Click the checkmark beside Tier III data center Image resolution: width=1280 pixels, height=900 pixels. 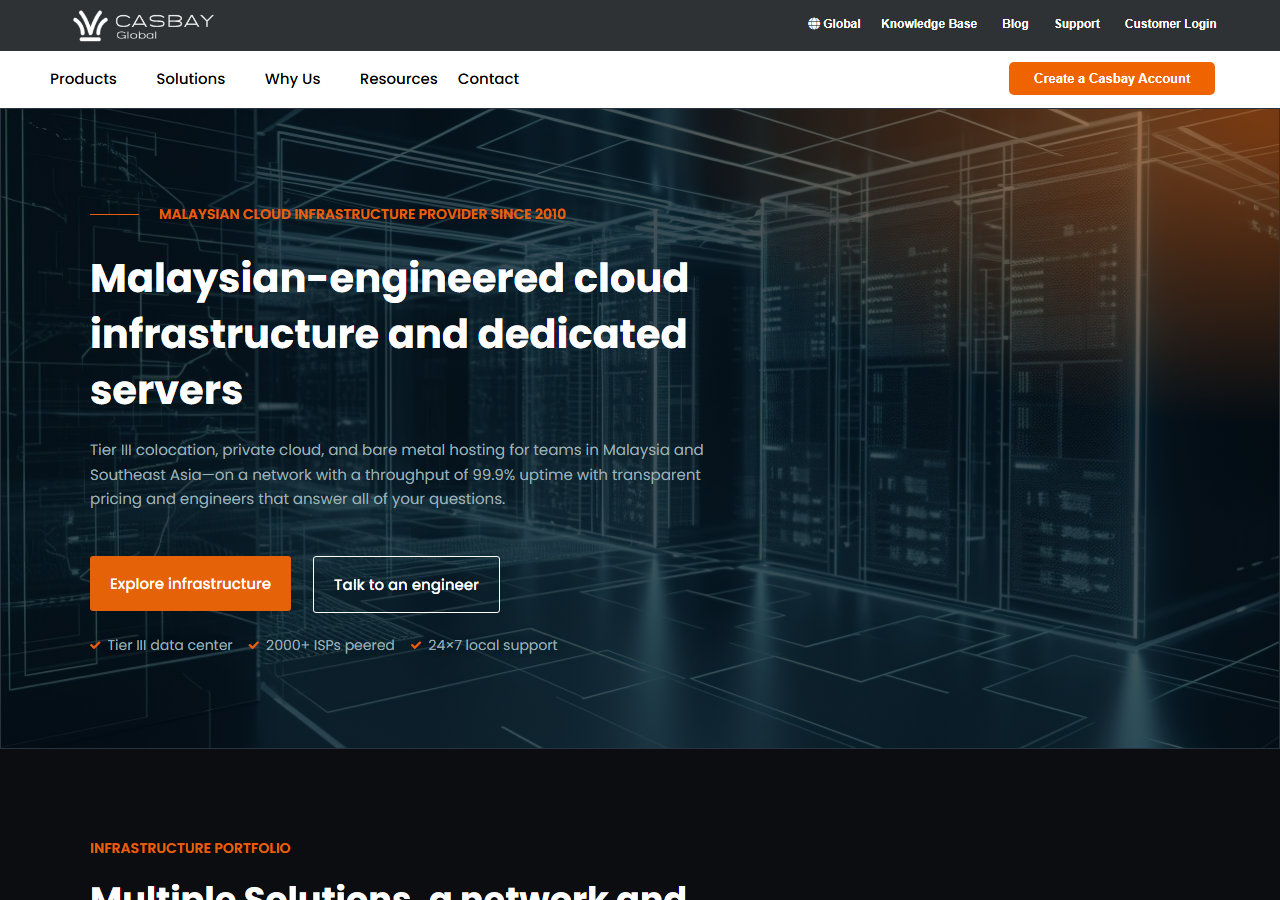pos(96,646)
